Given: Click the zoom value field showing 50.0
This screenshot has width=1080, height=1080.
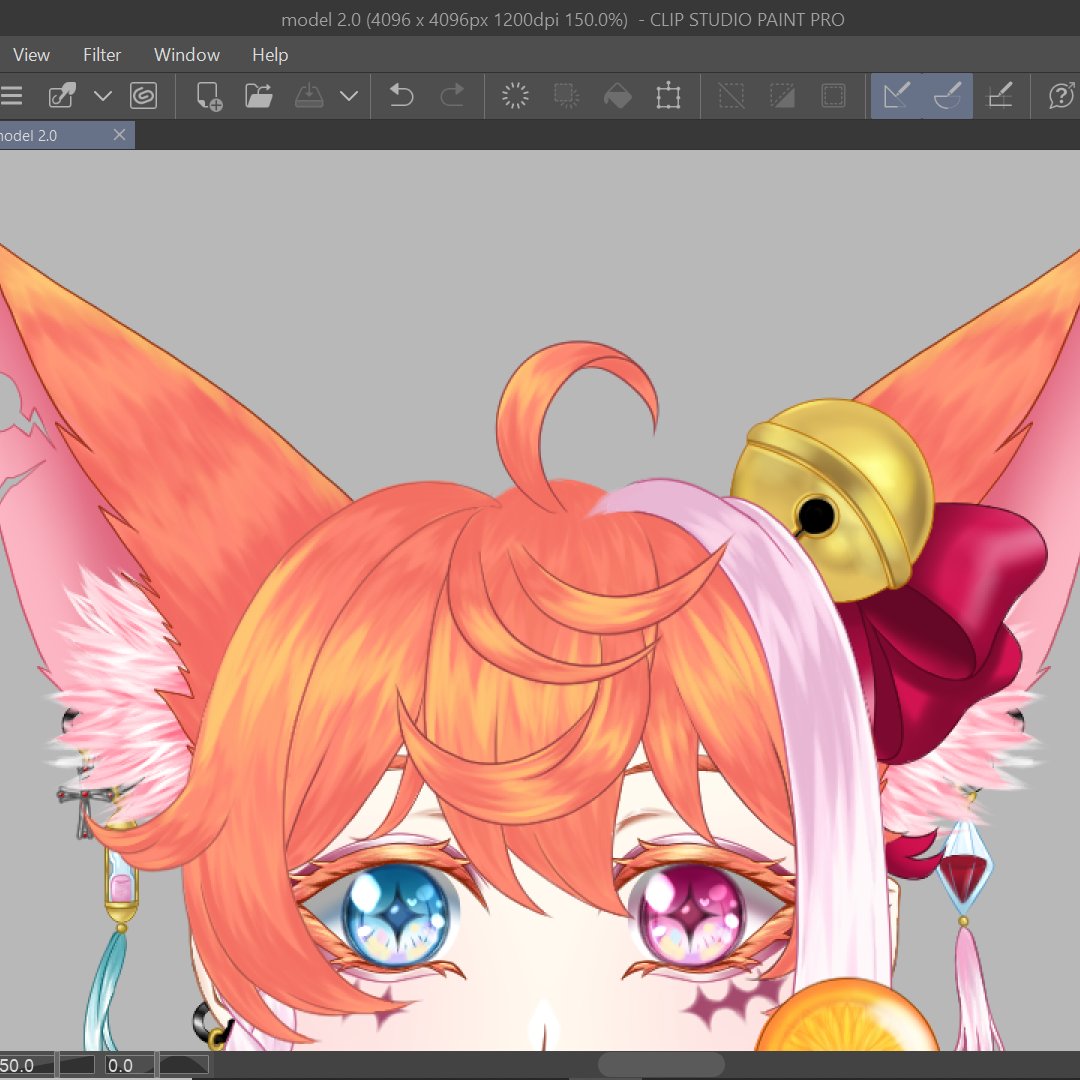Looking at the screenshot, I should point(26,1066).
